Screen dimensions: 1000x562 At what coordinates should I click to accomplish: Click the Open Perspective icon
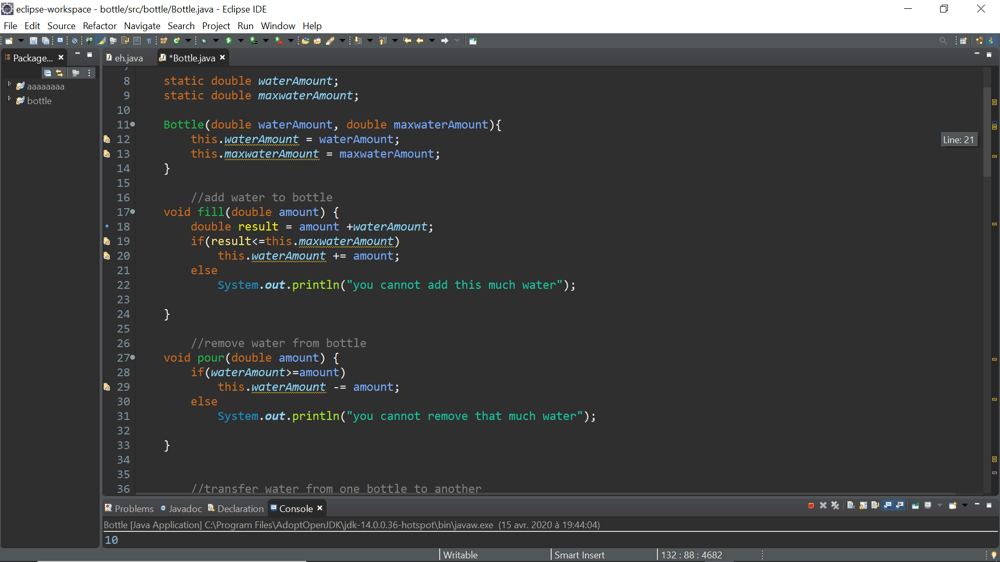click(x=963, y=41)
